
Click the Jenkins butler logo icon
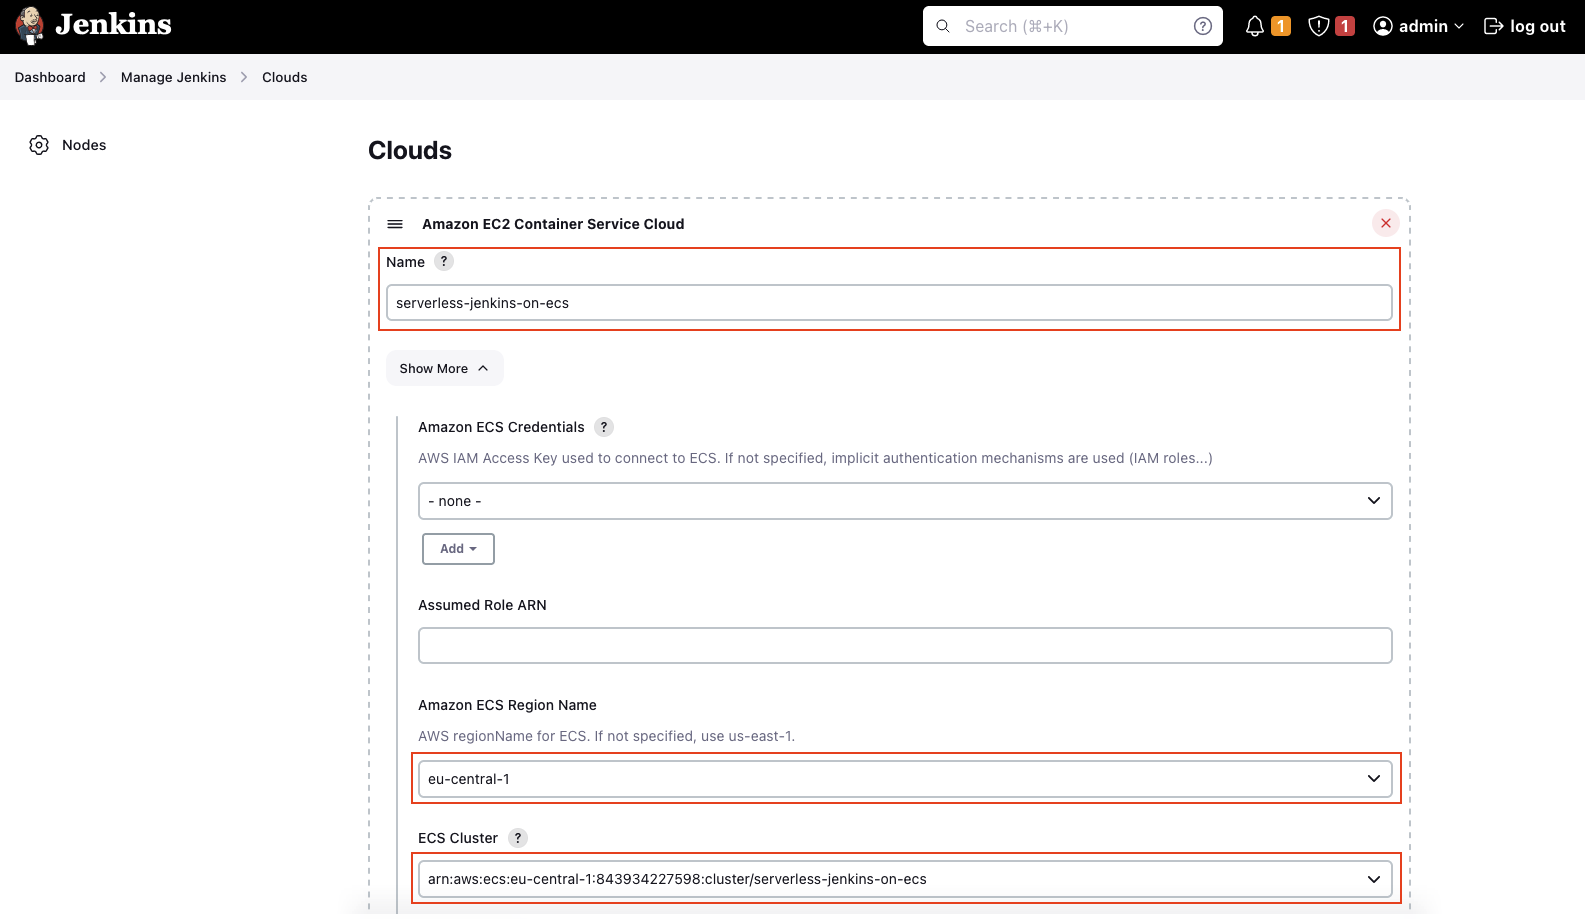point(30,26)
